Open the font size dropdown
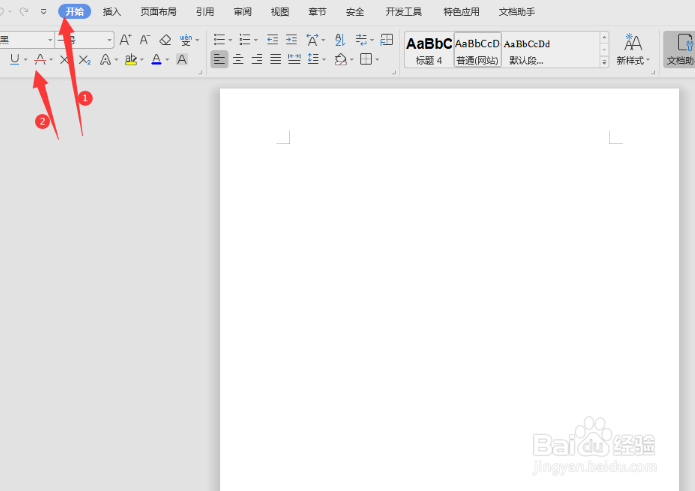Image resolution: width=695 pixels, height=491 pixels. click(109, 40)
